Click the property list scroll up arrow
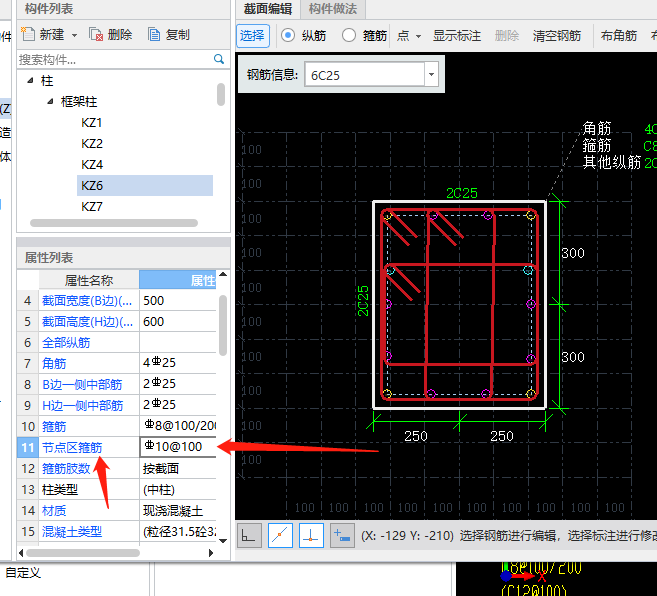Screen dimensions: 657x596 pos(223,275)
